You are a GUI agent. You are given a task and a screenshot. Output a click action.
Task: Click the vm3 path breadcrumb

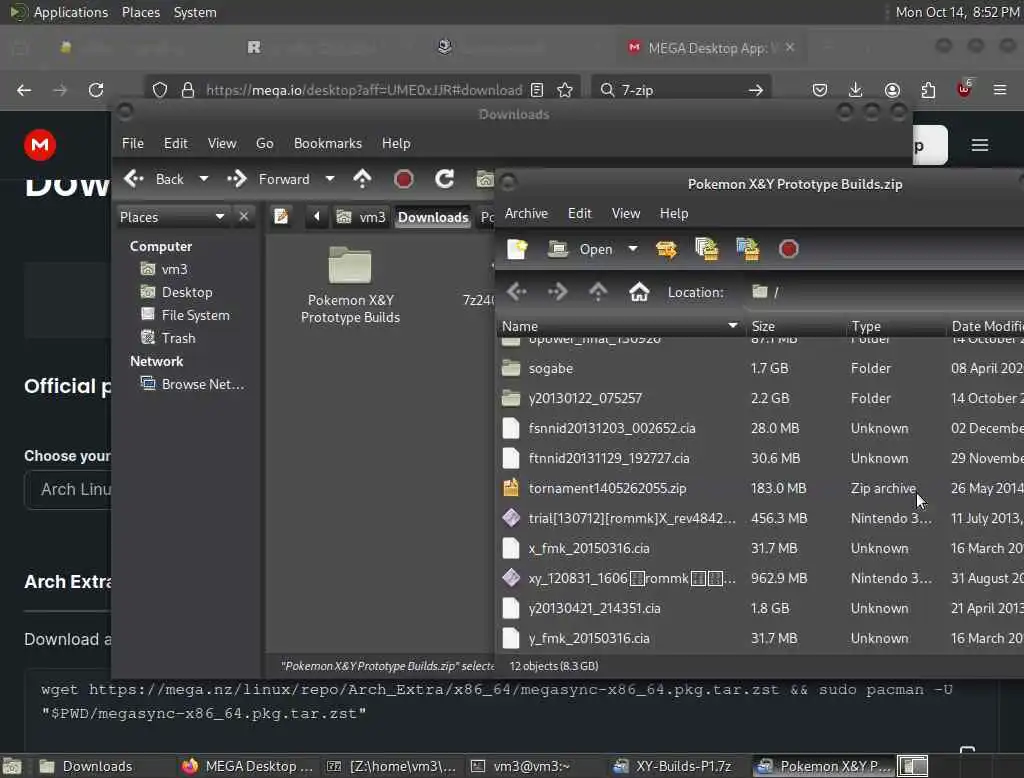[x=361, y=217]
